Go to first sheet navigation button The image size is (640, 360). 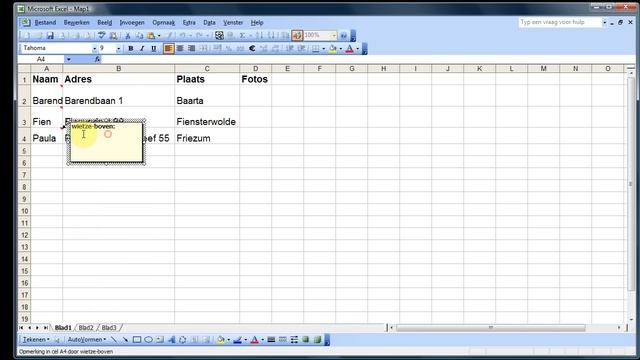click(21, 328)
